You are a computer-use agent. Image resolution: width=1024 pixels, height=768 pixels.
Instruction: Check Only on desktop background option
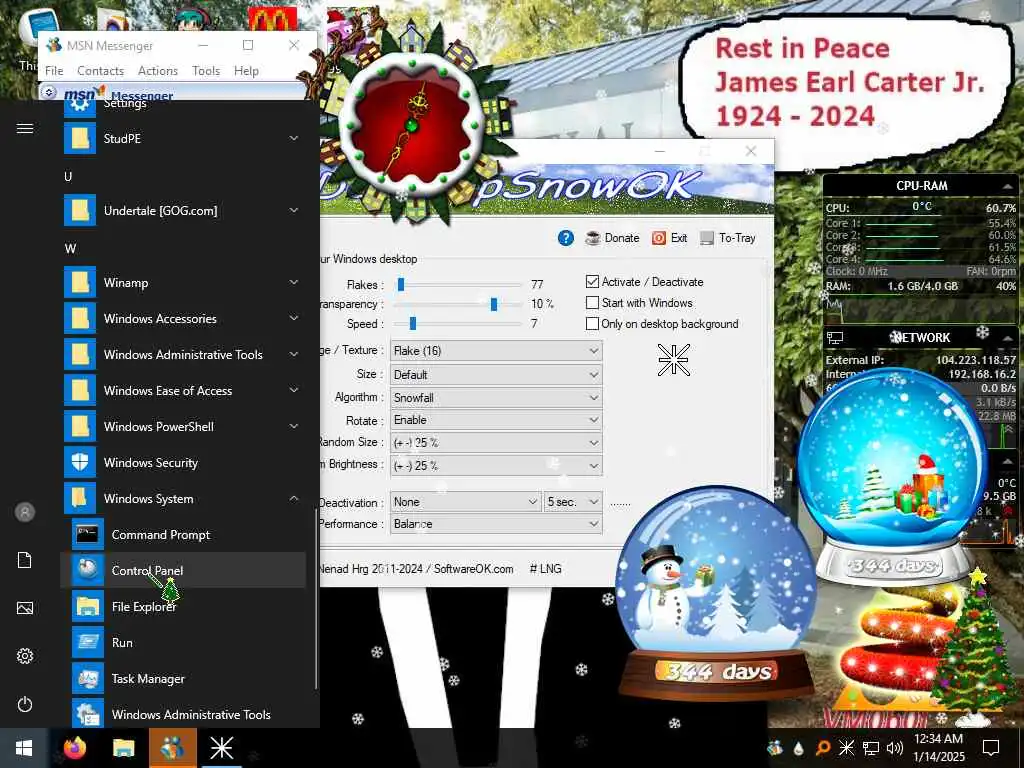592,323
